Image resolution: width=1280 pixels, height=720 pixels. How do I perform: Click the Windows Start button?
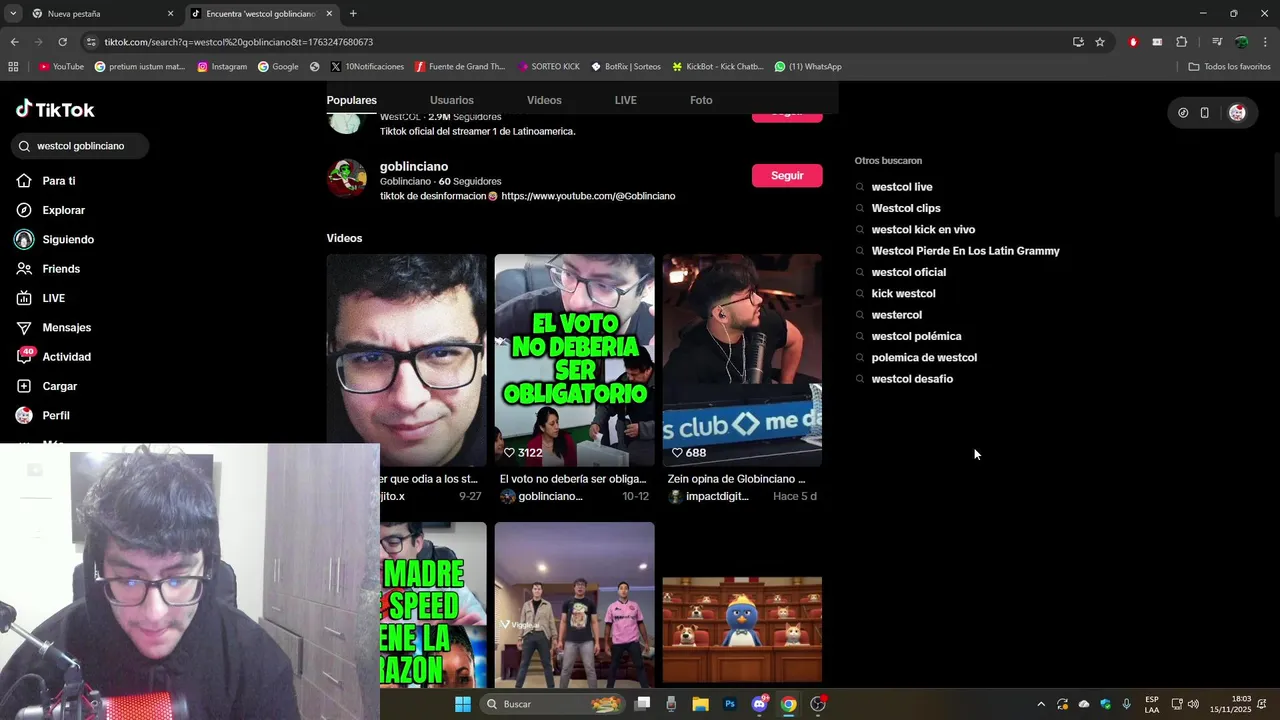463,704
